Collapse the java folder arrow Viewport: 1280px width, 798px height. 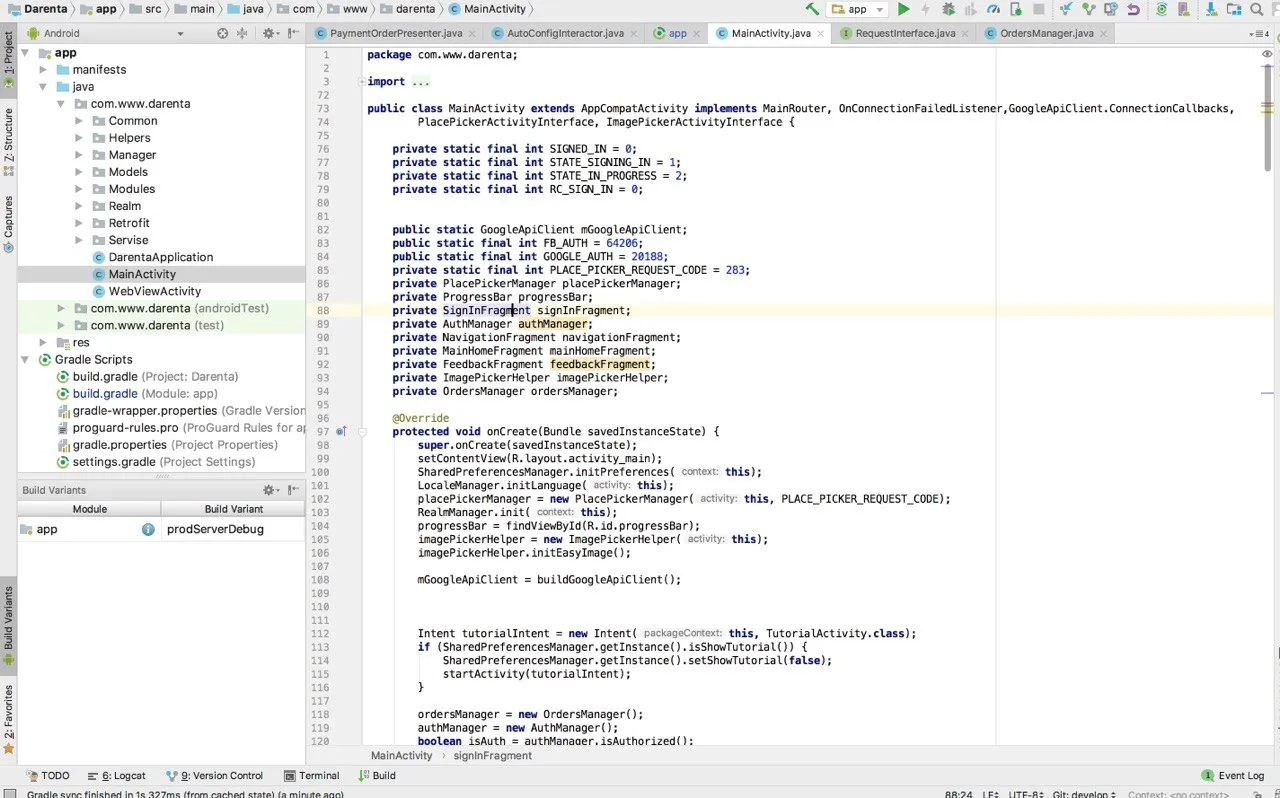coord(43,87)
